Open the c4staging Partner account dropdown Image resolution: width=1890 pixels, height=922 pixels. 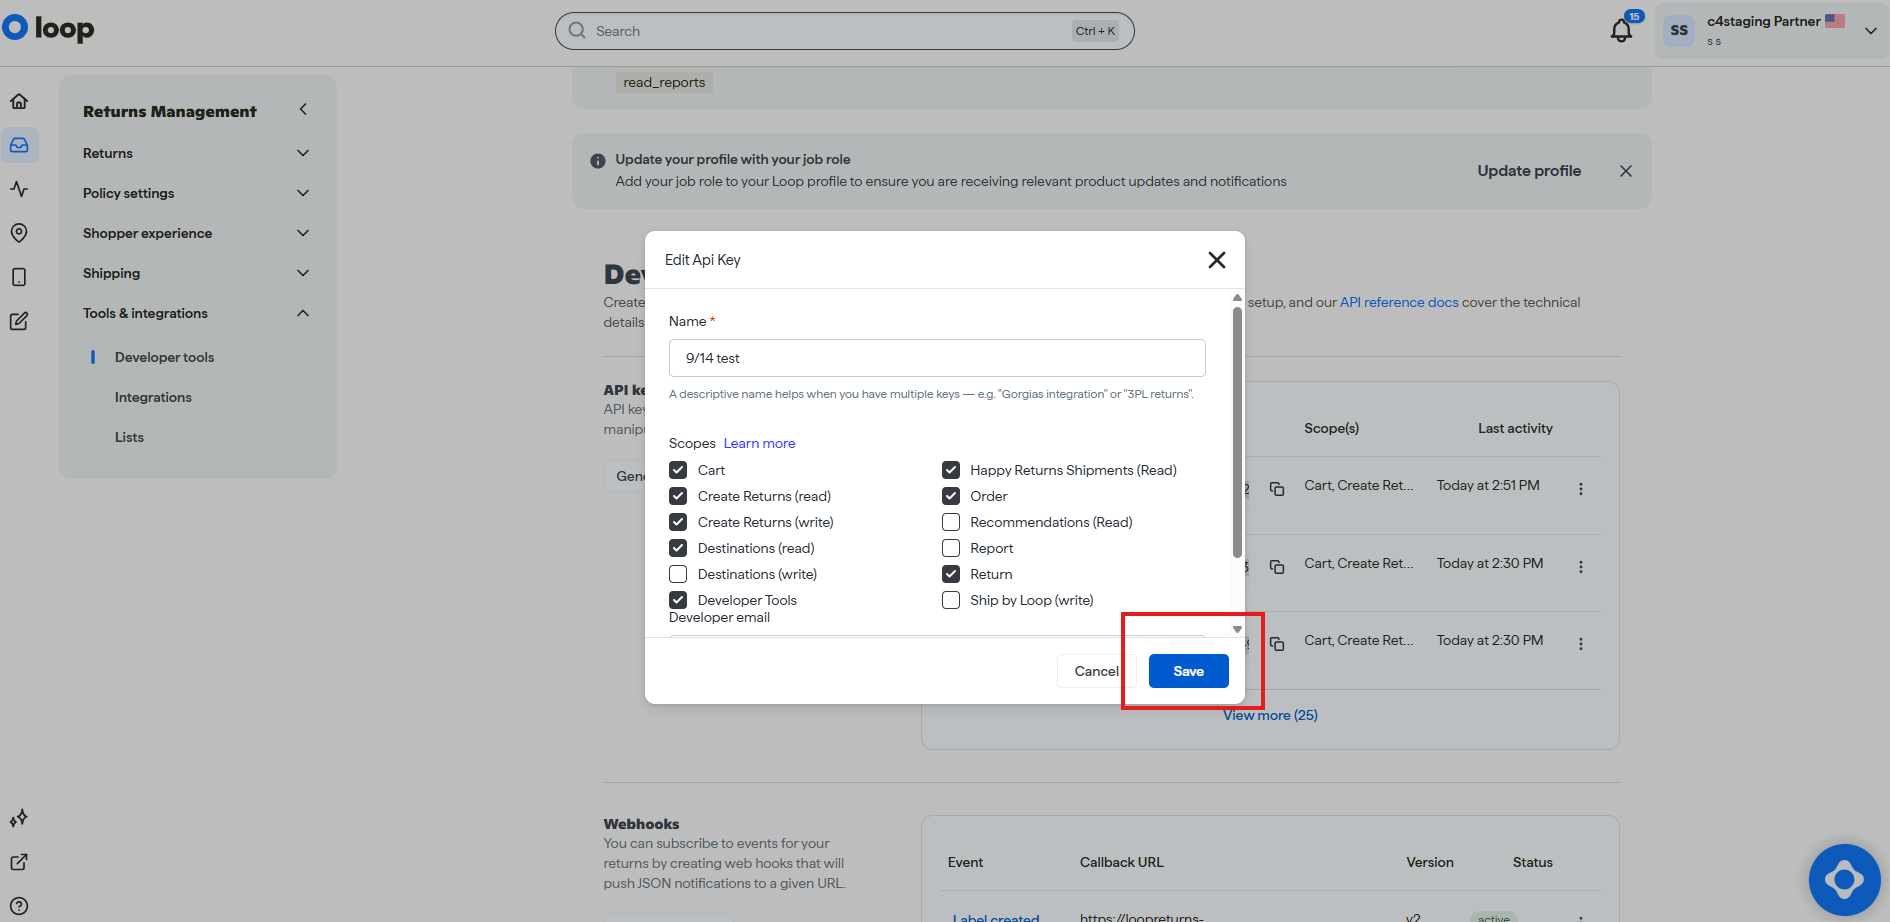pos(1771,31)
